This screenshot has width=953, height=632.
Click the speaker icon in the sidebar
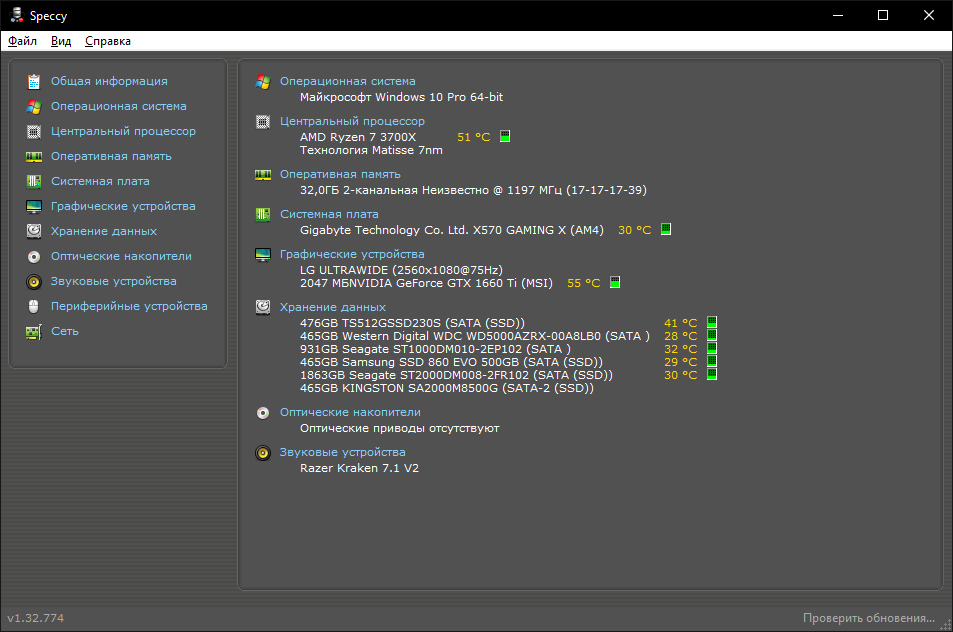(x=34, y=281)
